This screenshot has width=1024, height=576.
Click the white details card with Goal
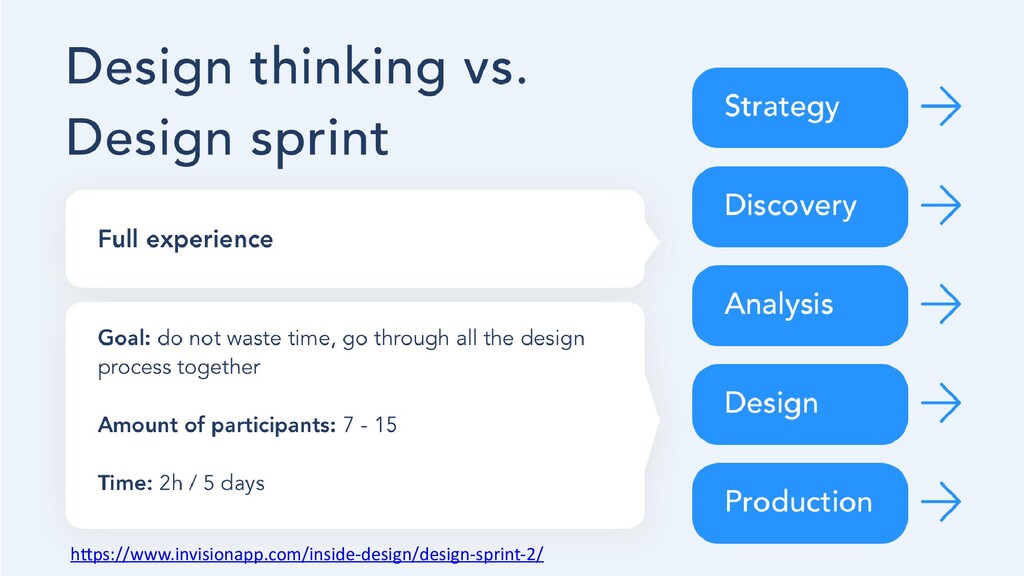[355, 415]
